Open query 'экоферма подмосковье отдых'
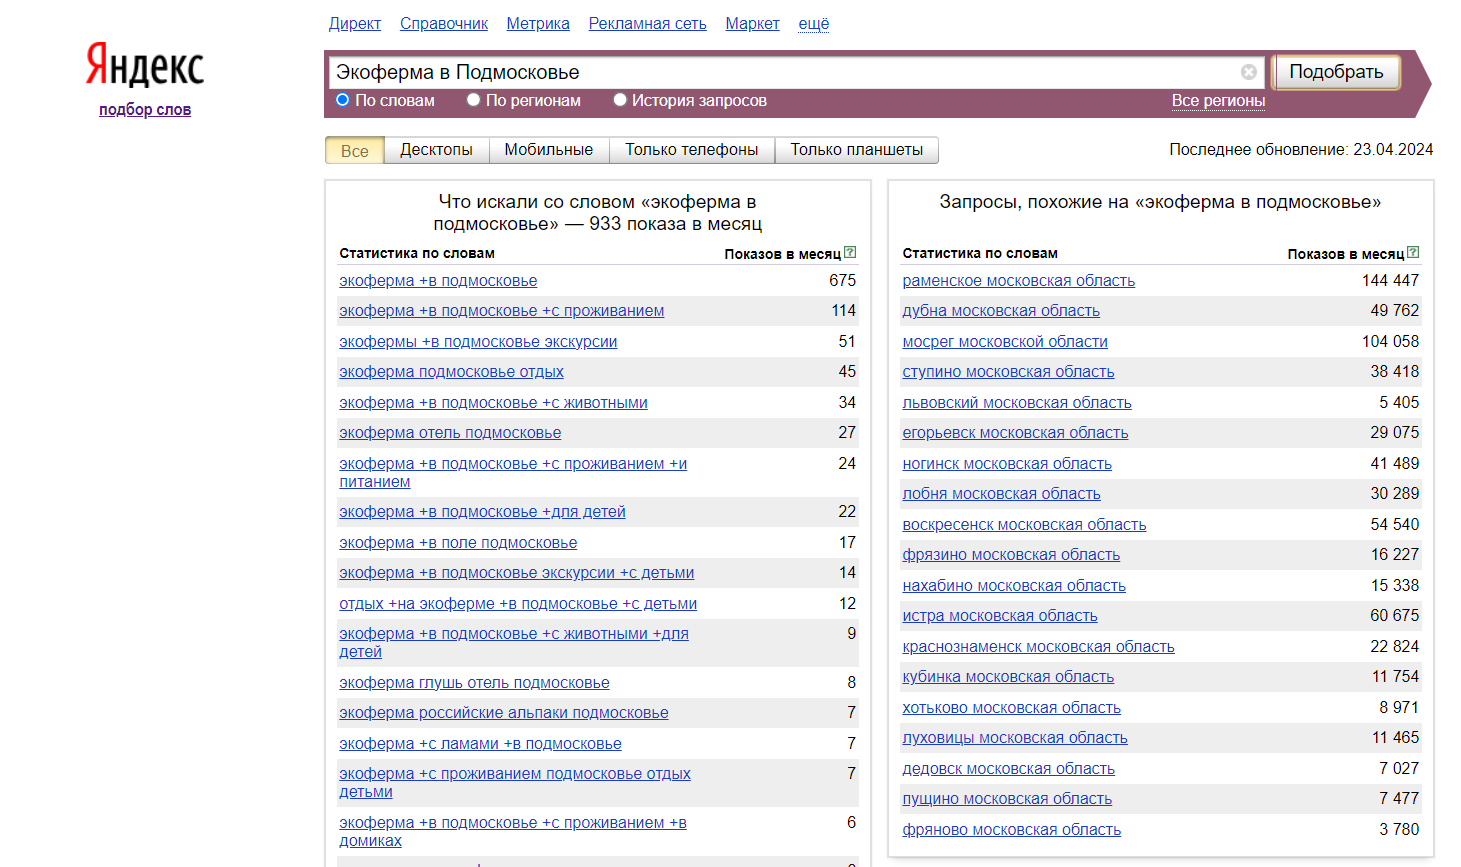 451,372
